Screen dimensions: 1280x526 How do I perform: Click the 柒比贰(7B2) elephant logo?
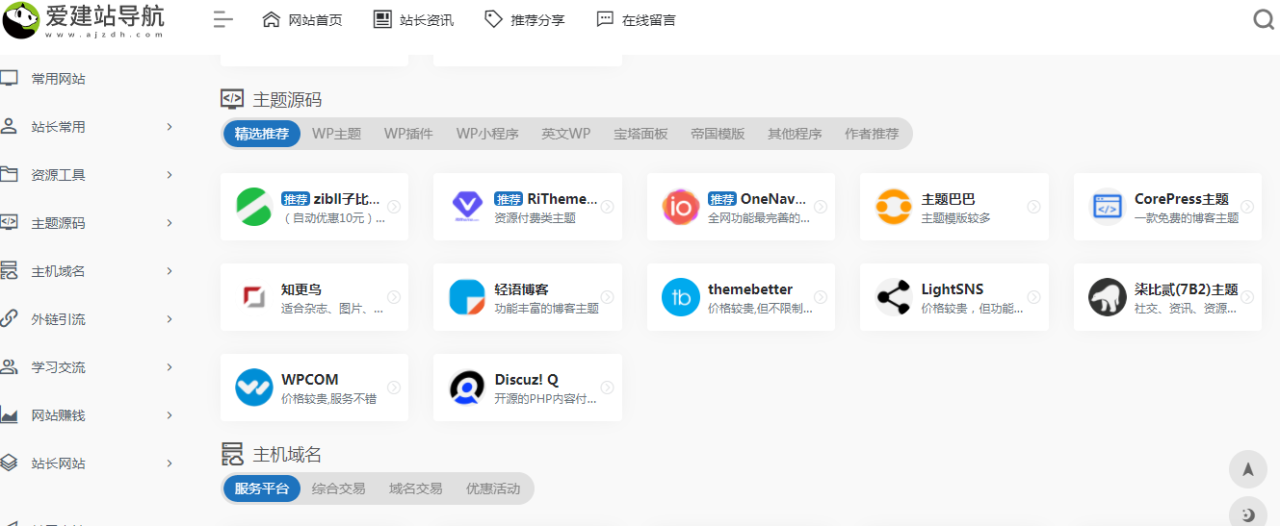click(1107, 297)
